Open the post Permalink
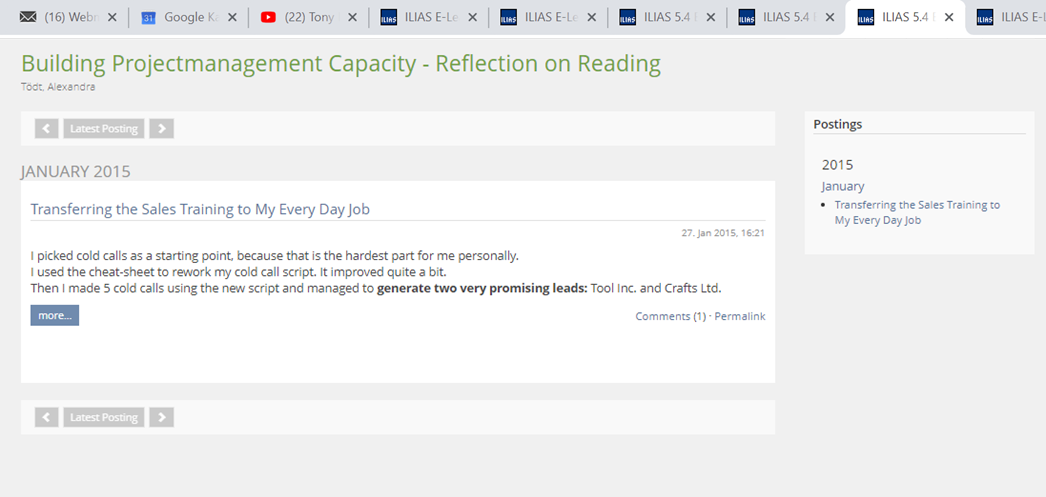The image size is (1046, 497). point(739,316)
